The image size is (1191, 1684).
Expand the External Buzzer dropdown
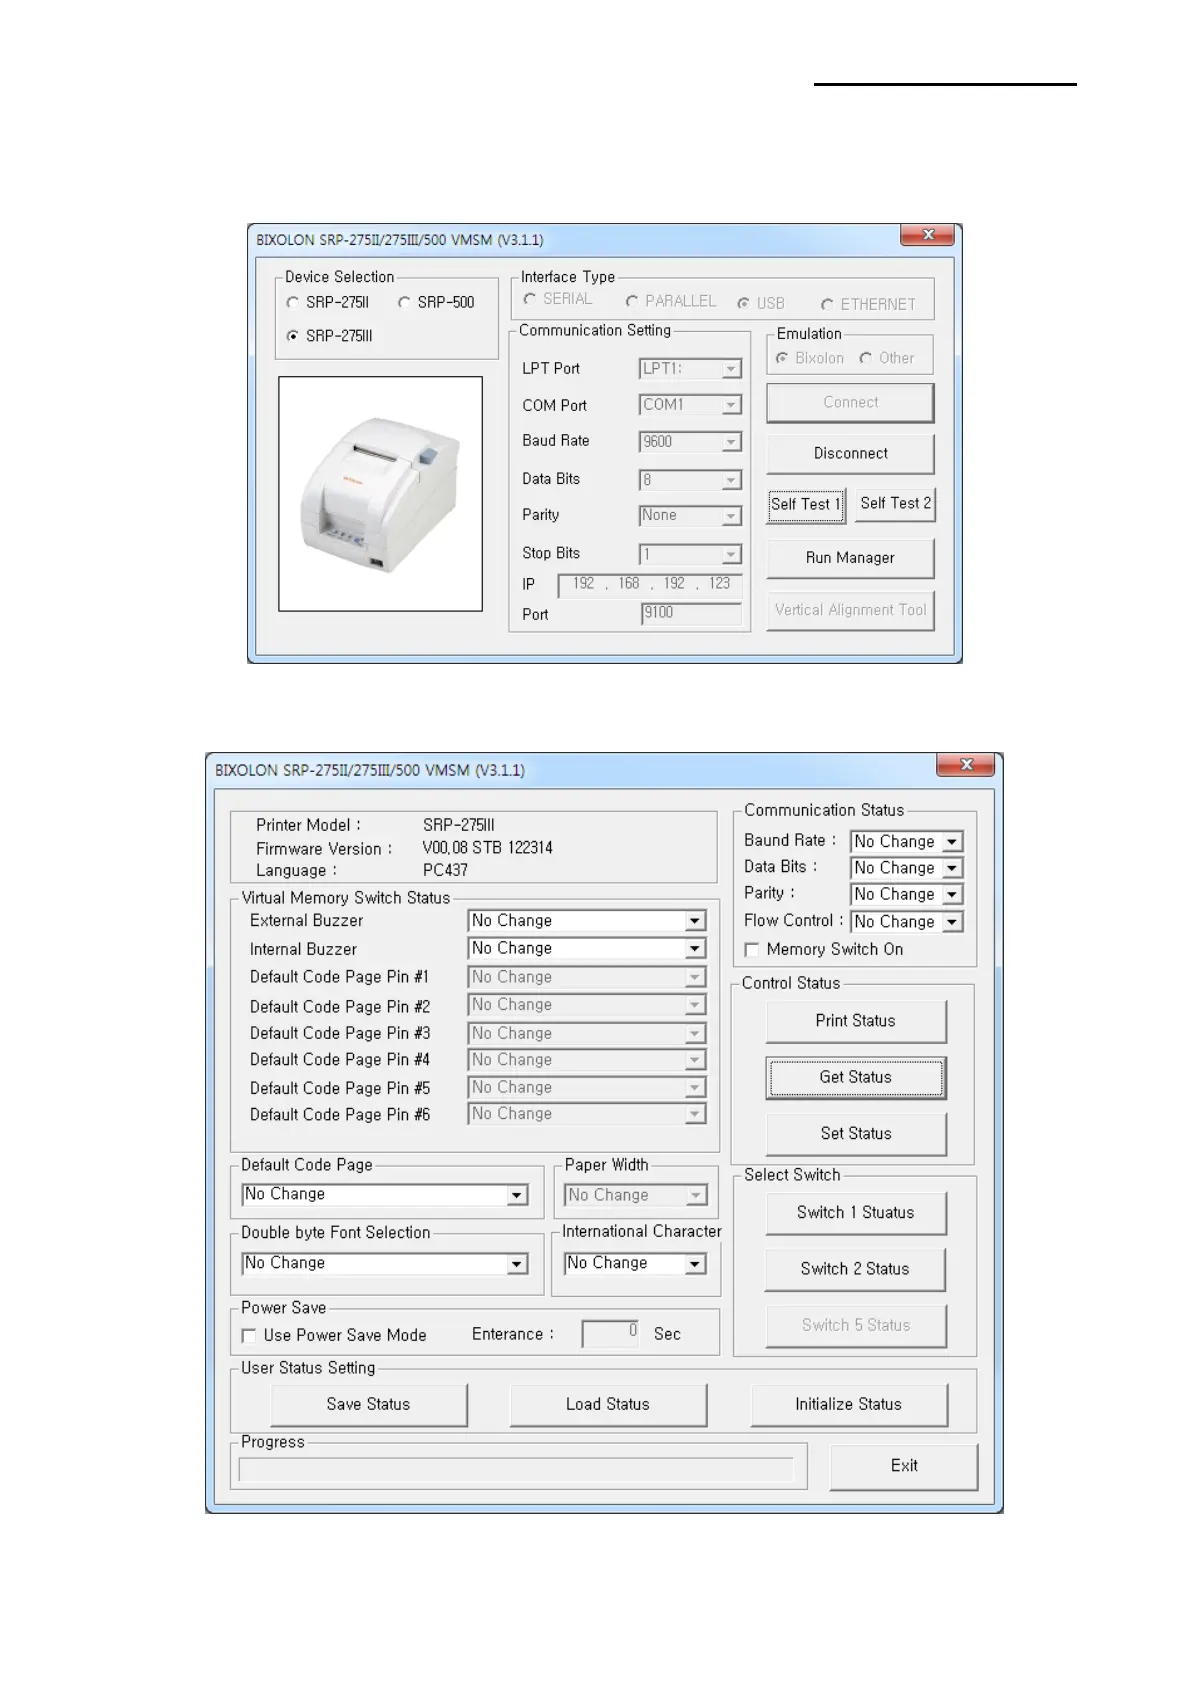[587, 920]
